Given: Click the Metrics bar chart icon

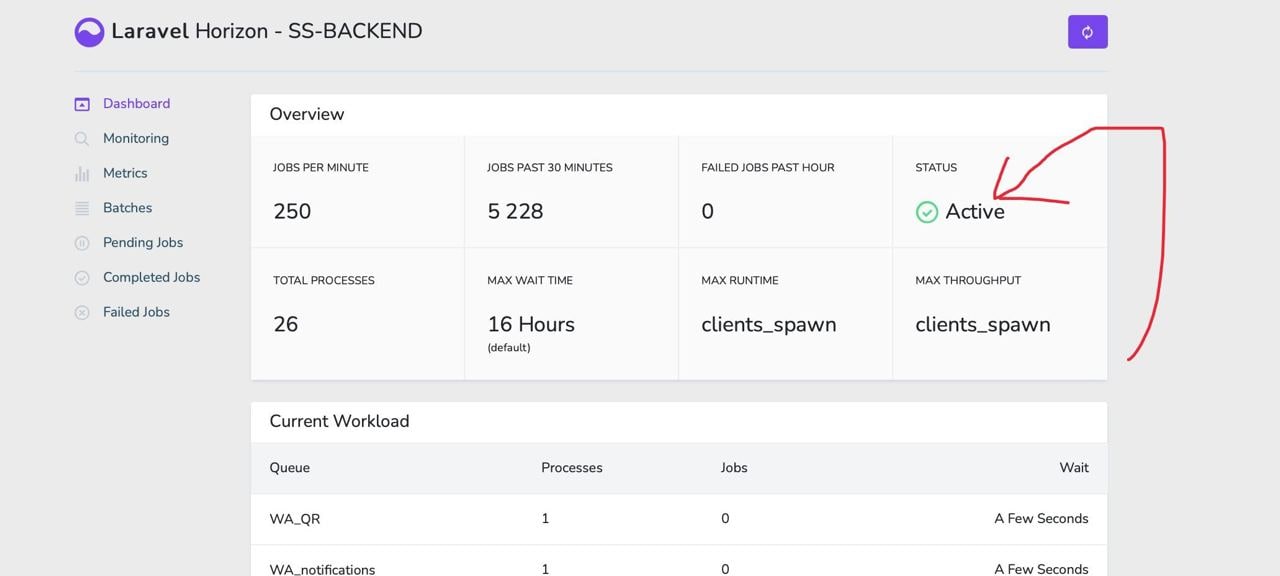Looking at the screenshot, I should point(82,174).
